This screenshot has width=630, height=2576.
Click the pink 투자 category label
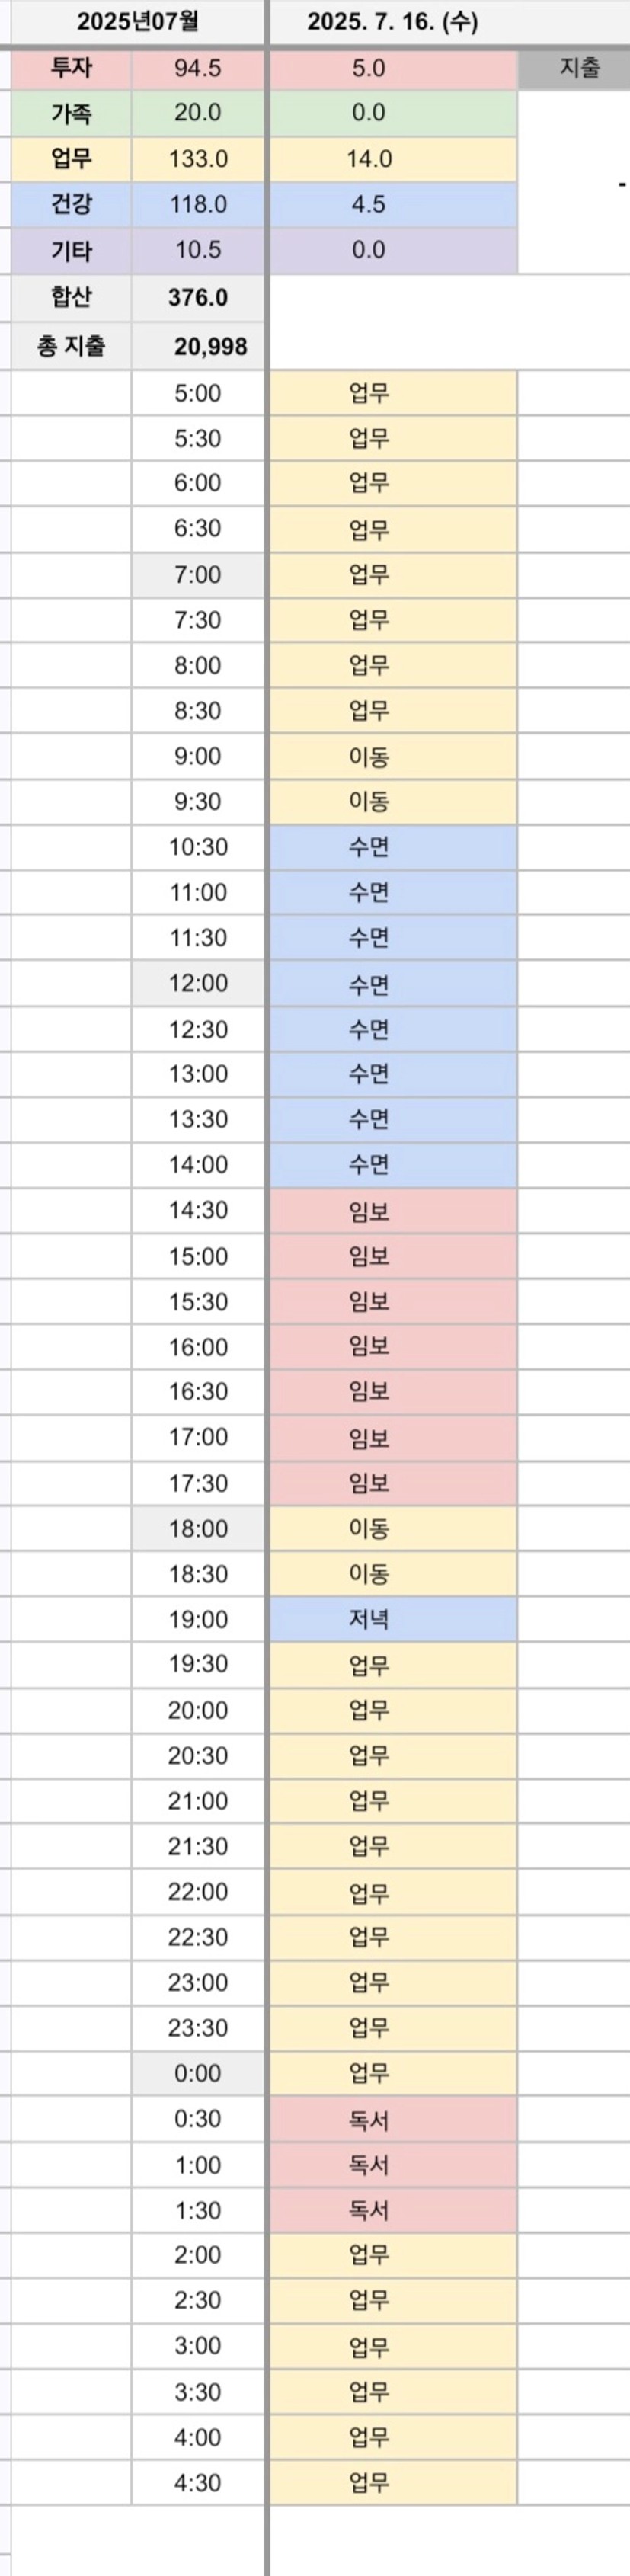(71, 69)
